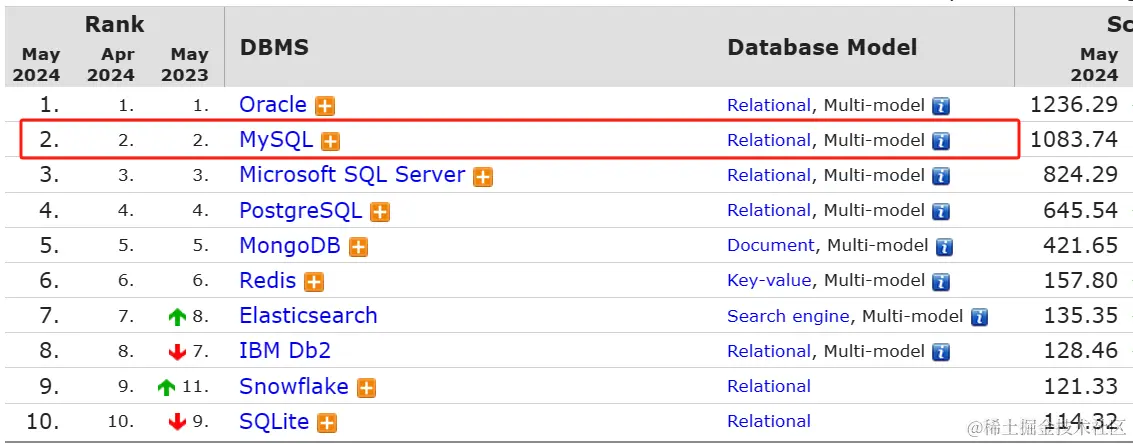Click the score 128.46

1080,351
